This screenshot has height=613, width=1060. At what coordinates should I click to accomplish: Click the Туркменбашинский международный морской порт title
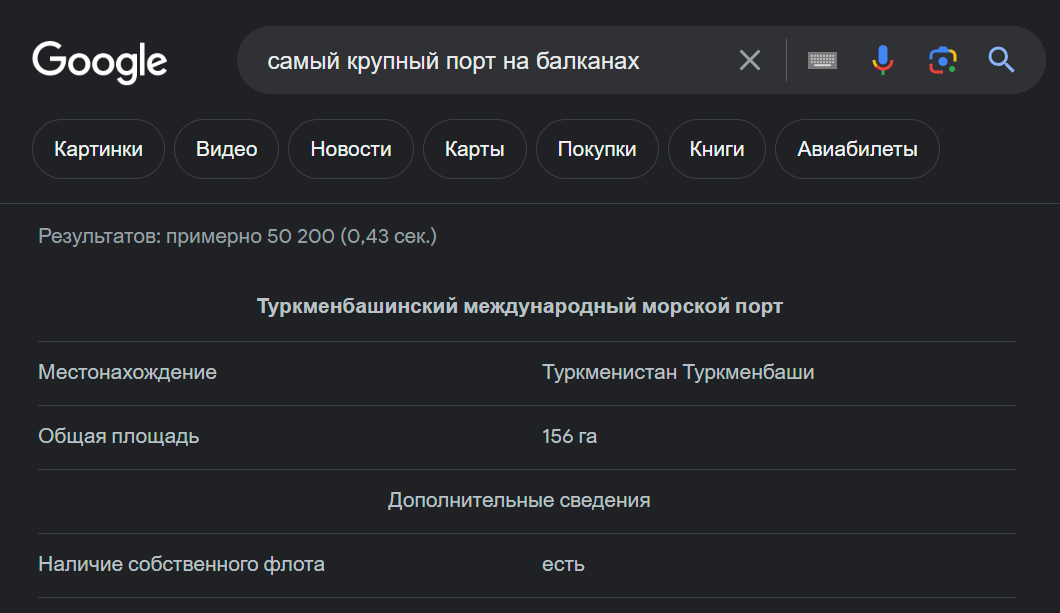[520, 307]
